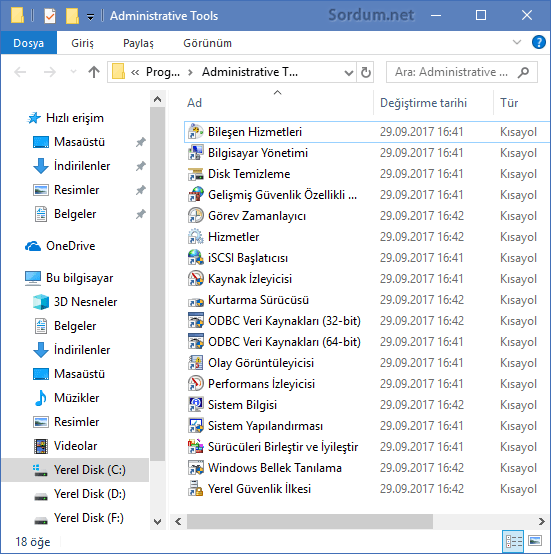
Task: Open pinned İndirilenler under Hızlı erişim
Action: [x=72, y=166]
